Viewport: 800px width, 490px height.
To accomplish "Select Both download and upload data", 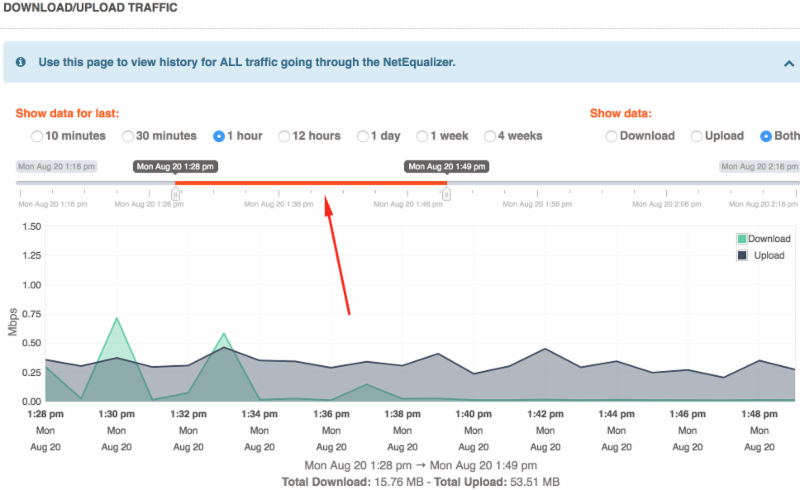I will click(766, 136).
